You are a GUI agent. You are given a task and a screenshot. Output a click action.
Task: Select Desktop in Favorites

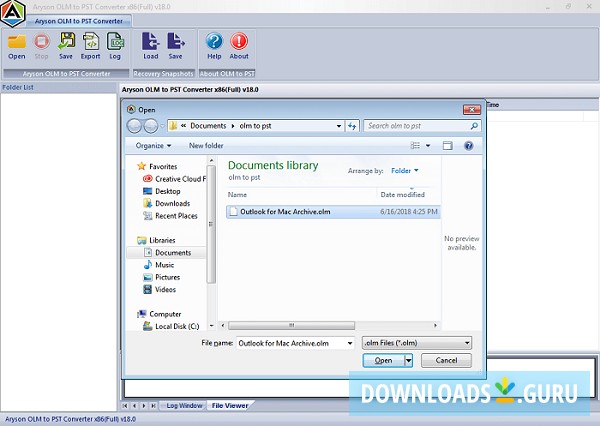coord(161,191)
